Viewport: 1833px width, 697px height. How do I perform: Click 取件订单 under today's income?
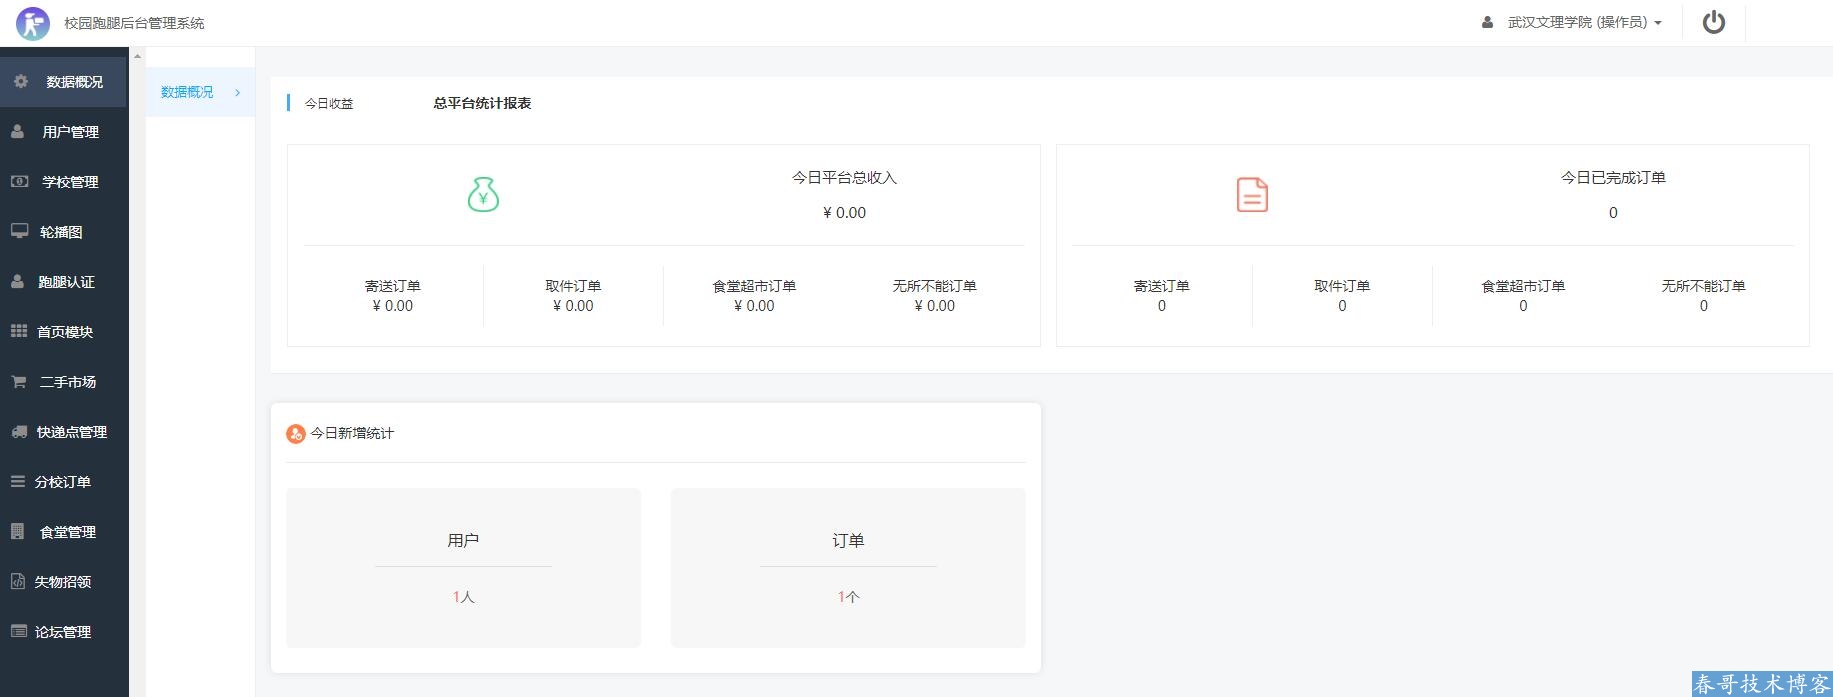pos(573,286)
